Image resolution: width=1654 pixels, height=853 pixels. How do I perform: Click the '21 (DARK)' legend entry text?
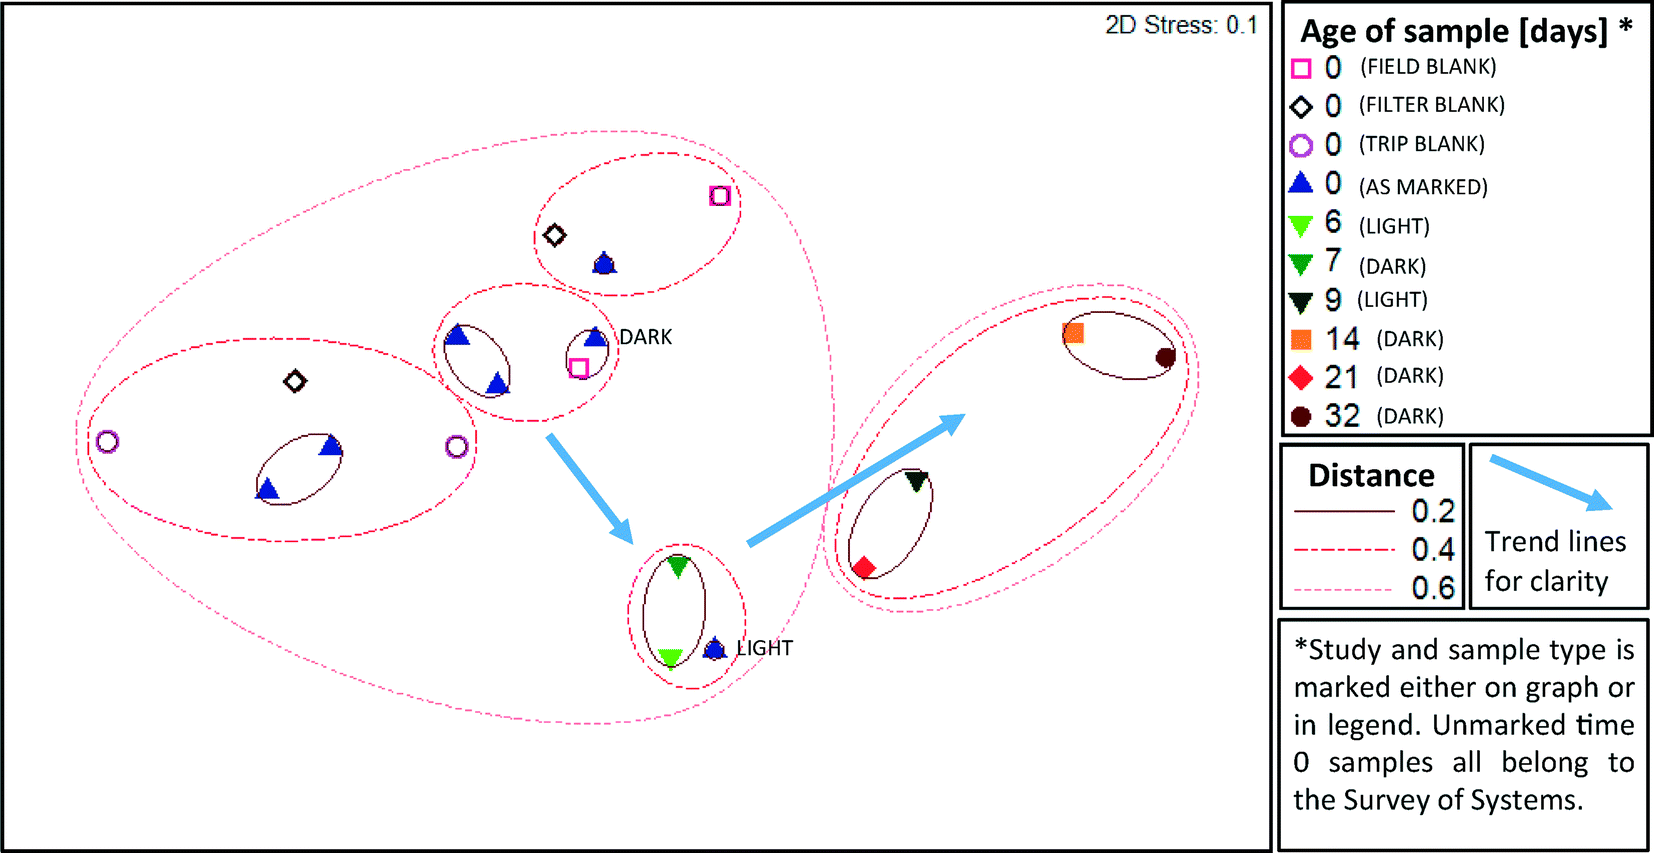click(x=1384, y=377)
